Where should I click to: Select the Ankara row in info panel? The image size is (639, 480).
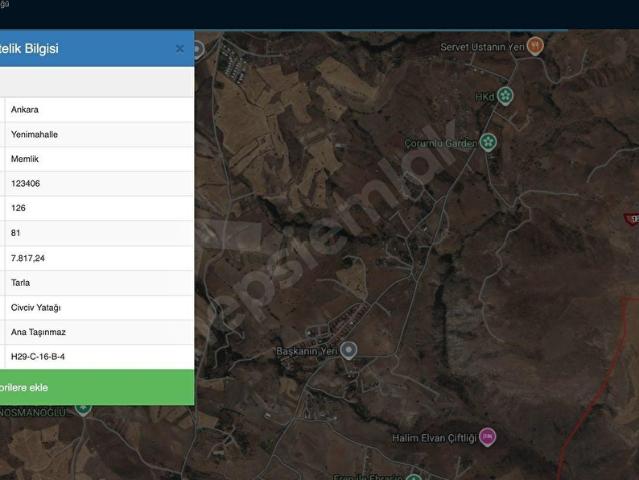[99, 110]
